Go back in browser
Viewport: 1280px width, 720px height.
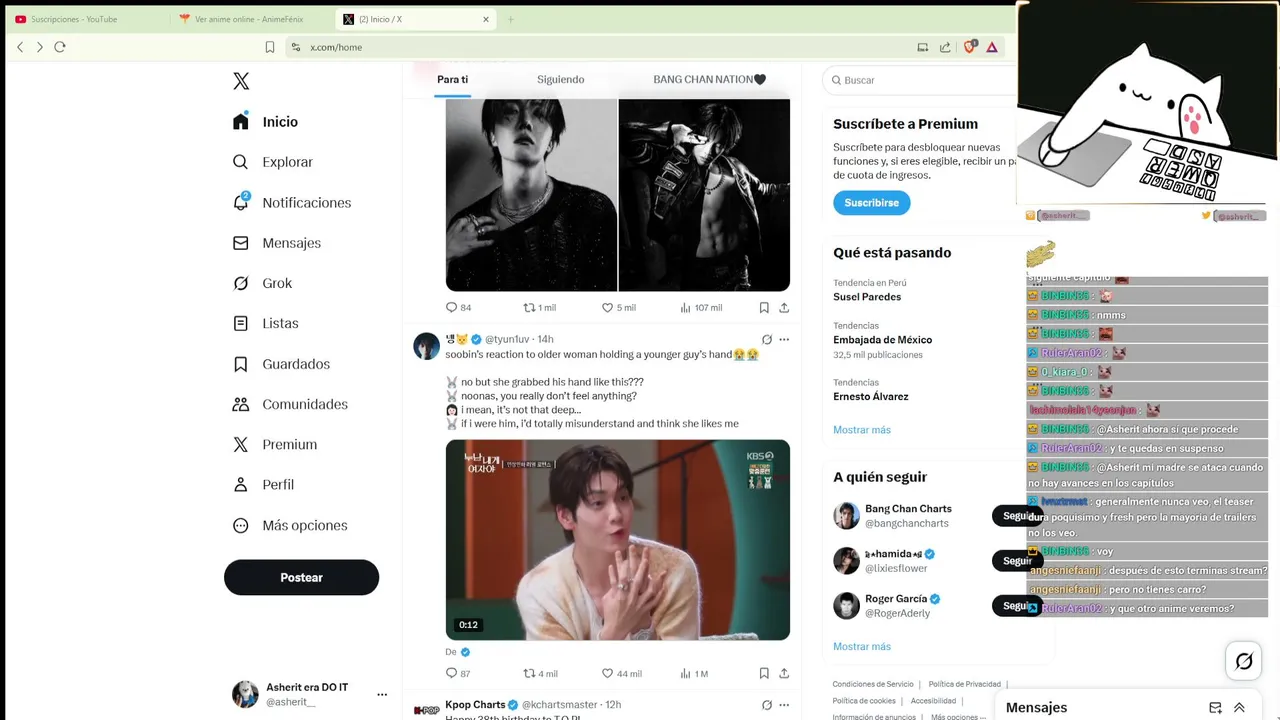[x=20, y=47]
